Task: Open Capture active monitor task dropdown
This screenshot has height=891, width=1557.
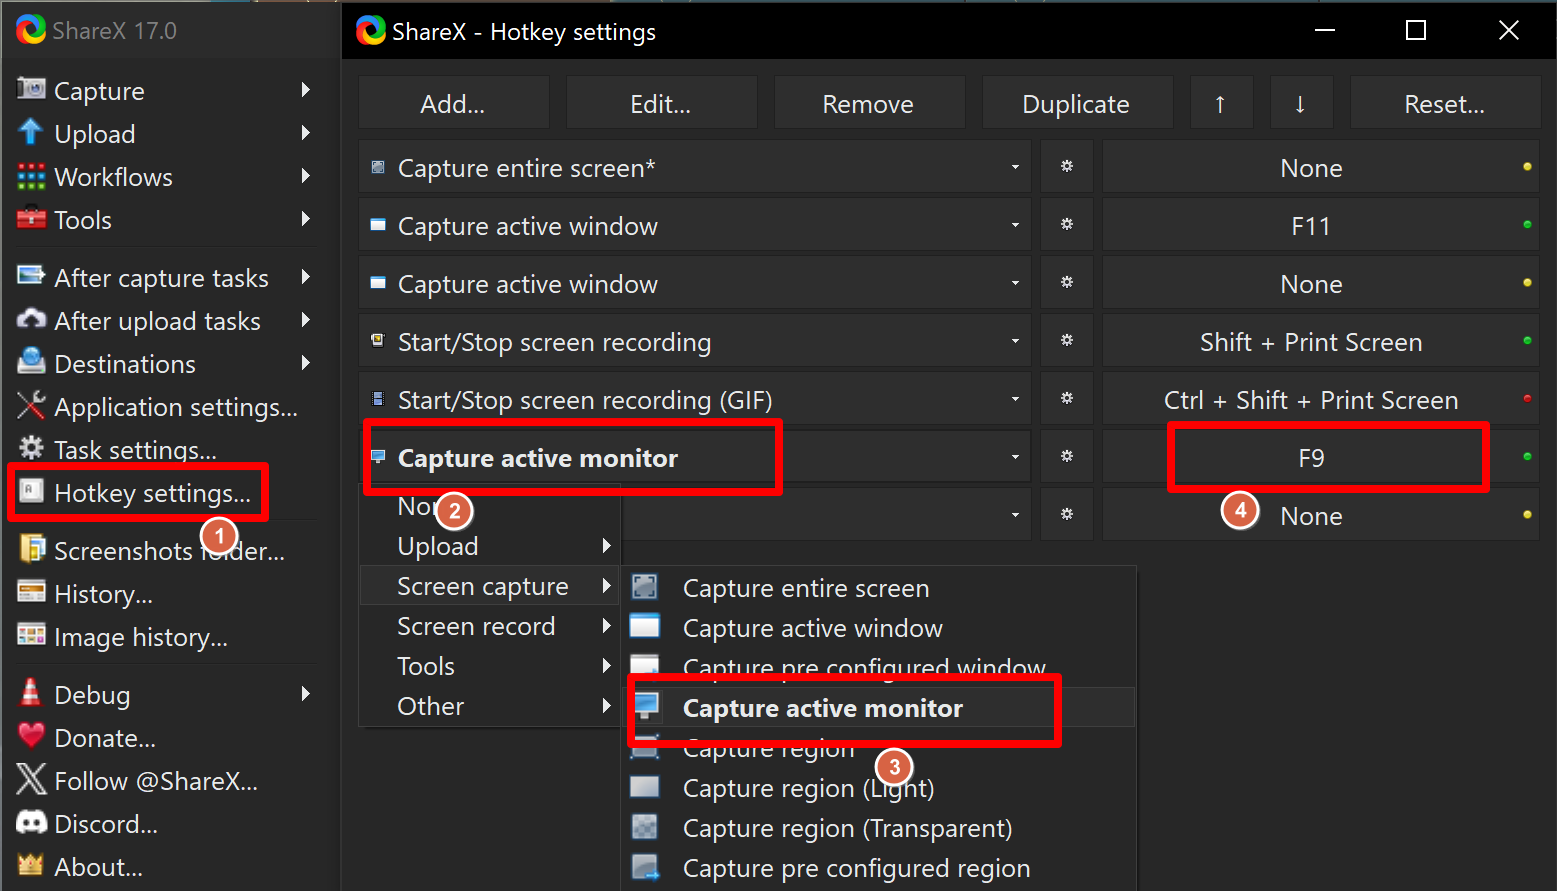Action: click(1015, 458)
